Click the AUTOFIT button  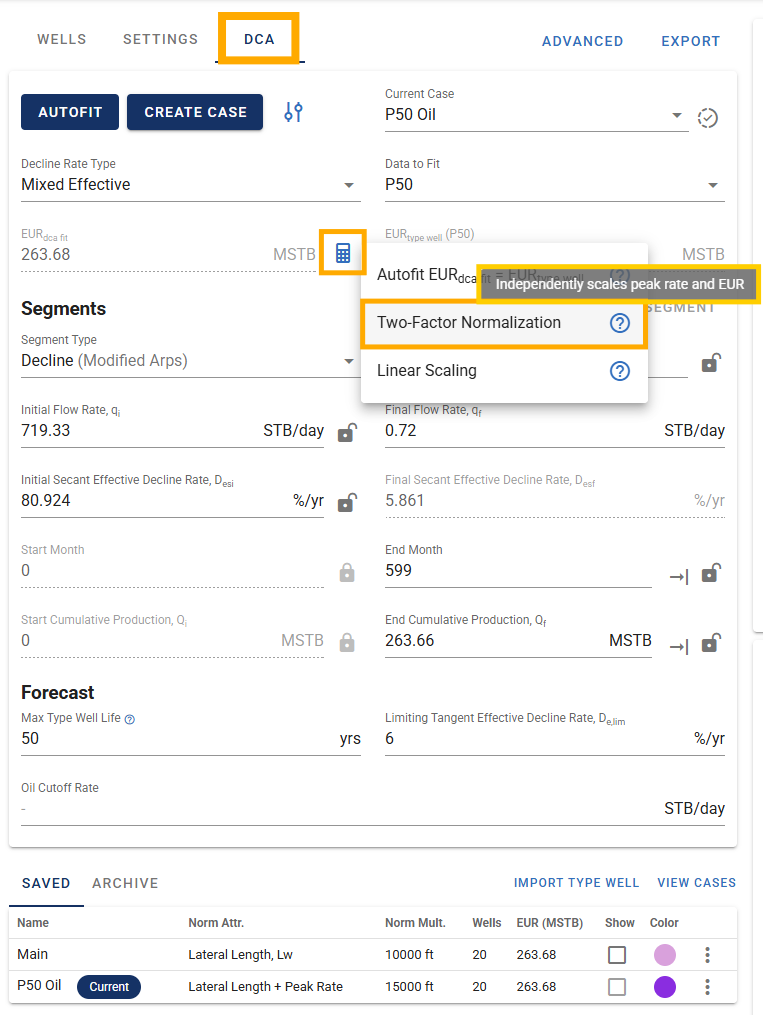pos(70,112)
